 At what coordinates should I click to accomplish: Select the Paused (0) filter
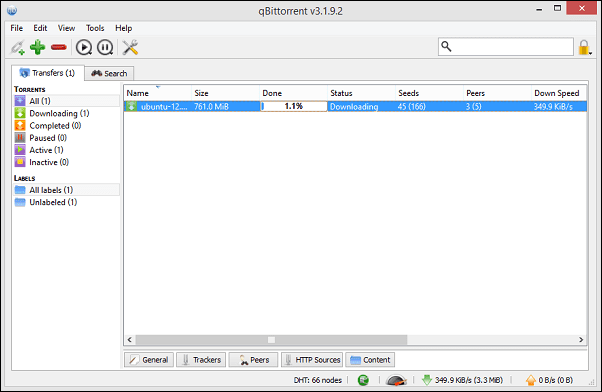[x=67, y=138]
